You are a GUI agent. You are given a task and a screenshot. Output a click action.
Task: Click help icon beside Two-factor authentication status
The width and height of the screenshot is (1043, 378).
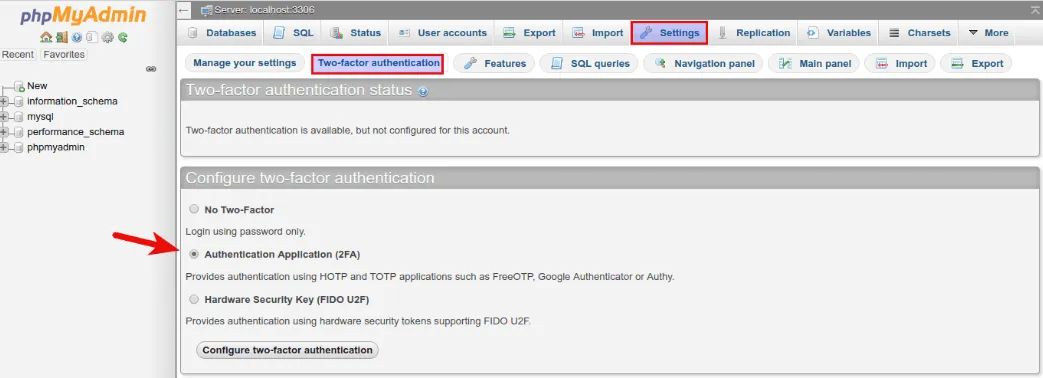pyautogui.click(x=423, y=92)
